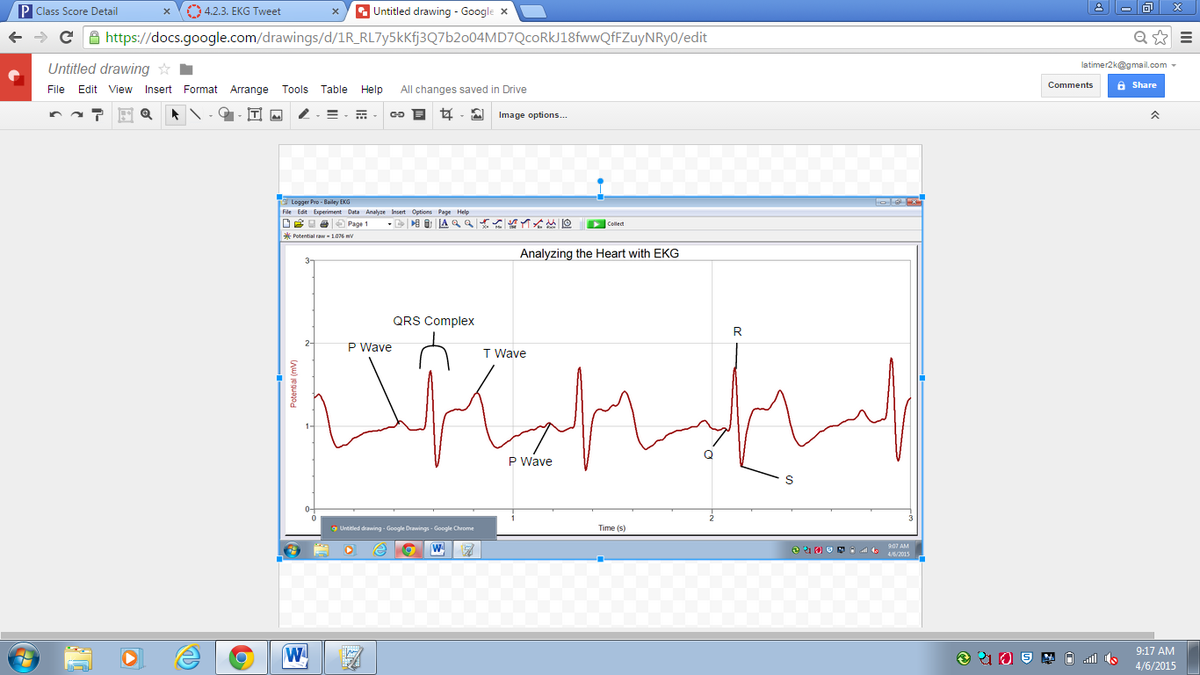Screen dimensions: 1200x675
Task: Choose the Select arrow tool
Action: point(176,115)
